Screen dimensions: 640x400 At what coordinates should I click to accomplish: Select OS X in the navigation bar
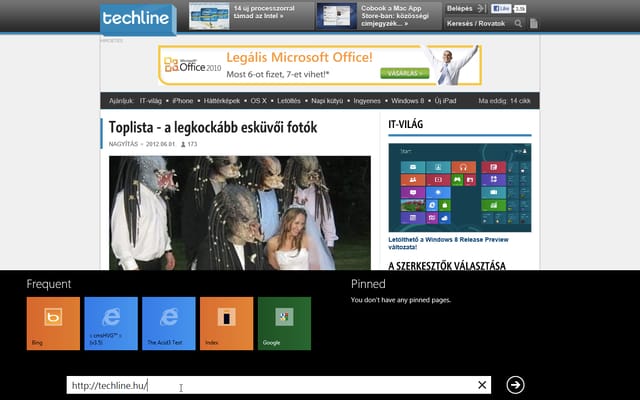[x=258, y=101]
